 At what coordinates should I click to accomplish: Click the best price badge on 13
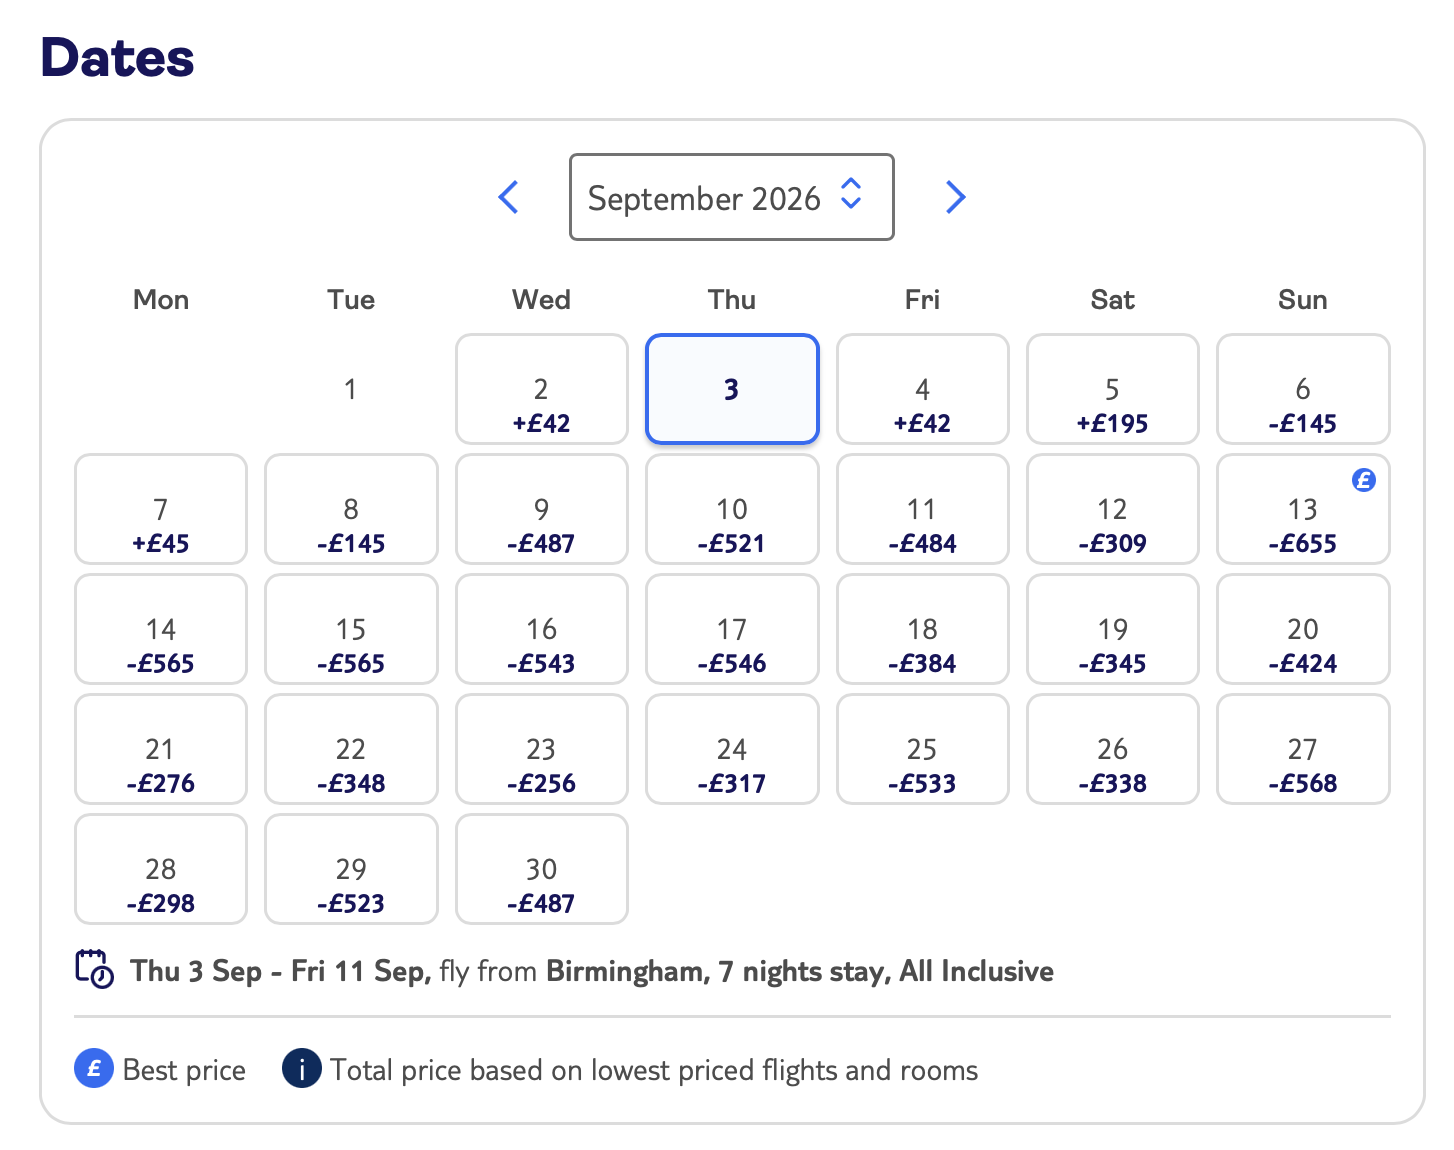[1363, 480]
